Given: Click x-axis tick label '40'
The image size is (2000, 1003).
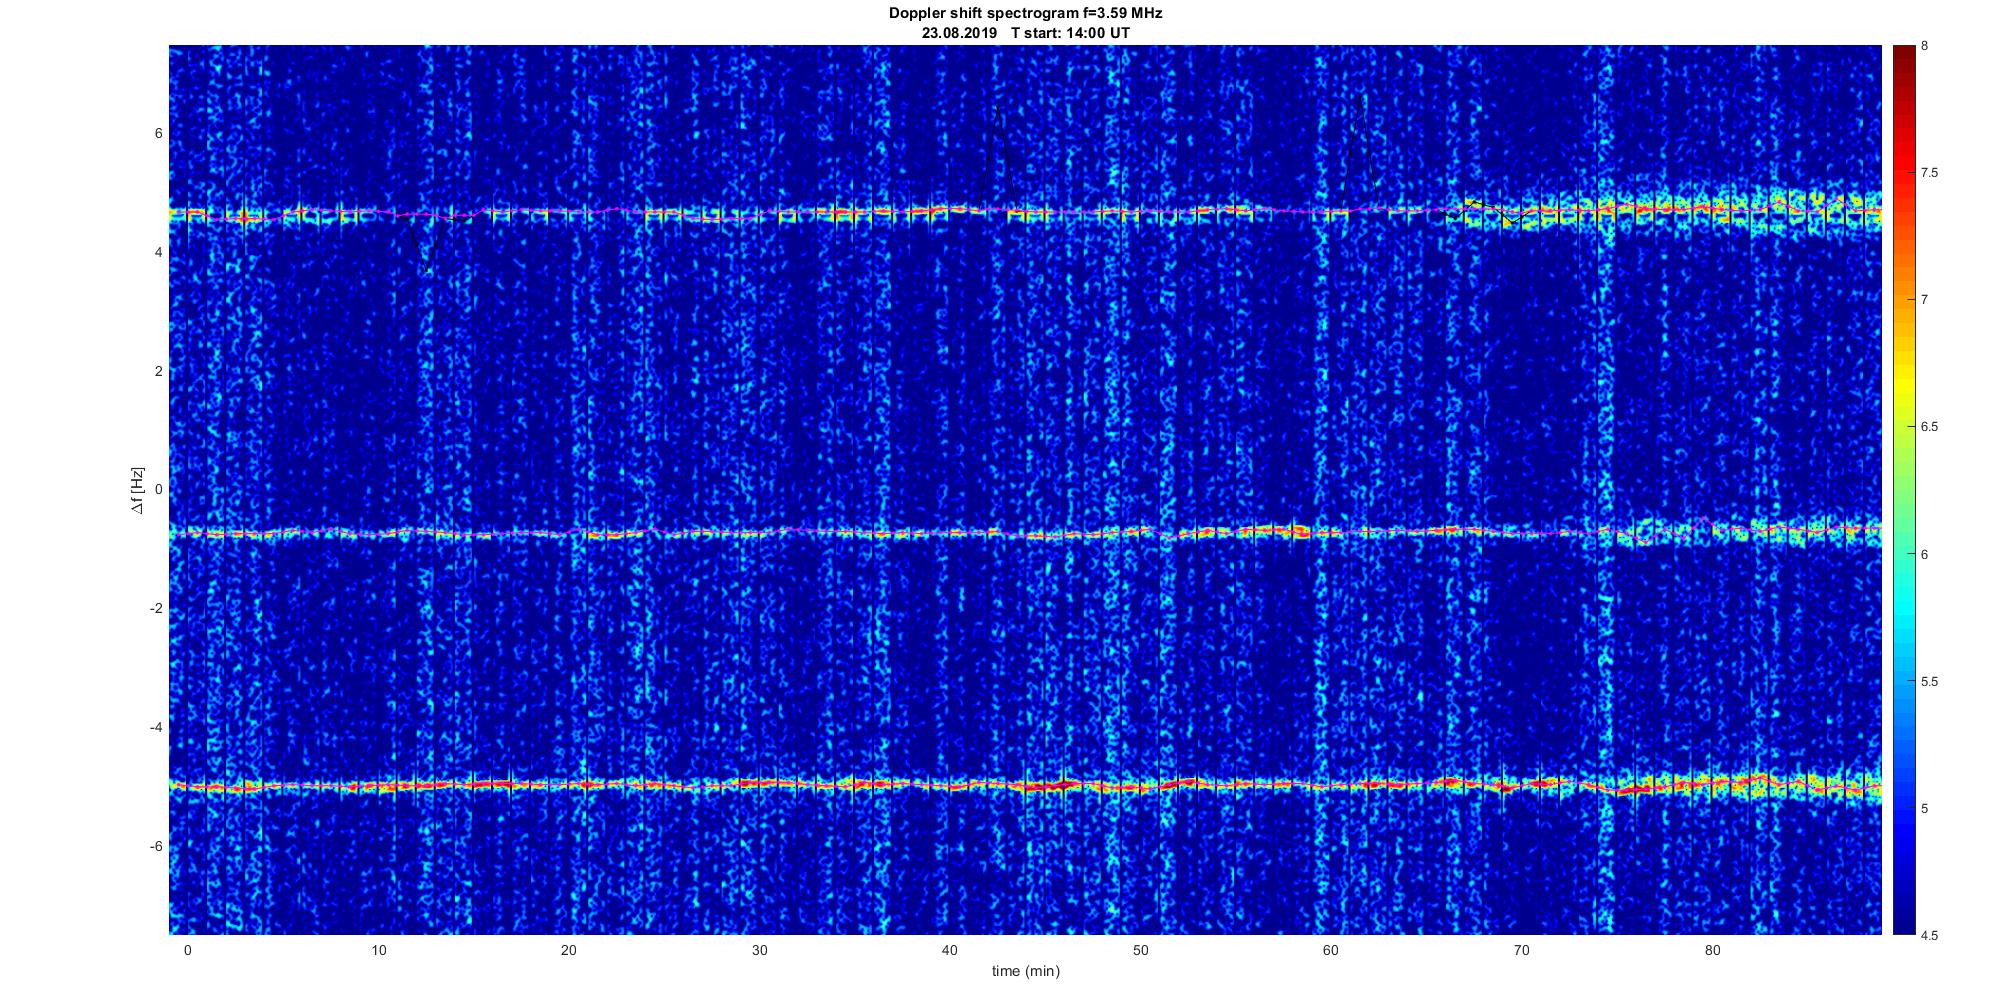Looking at the screenshot, I should coord(950,950).
